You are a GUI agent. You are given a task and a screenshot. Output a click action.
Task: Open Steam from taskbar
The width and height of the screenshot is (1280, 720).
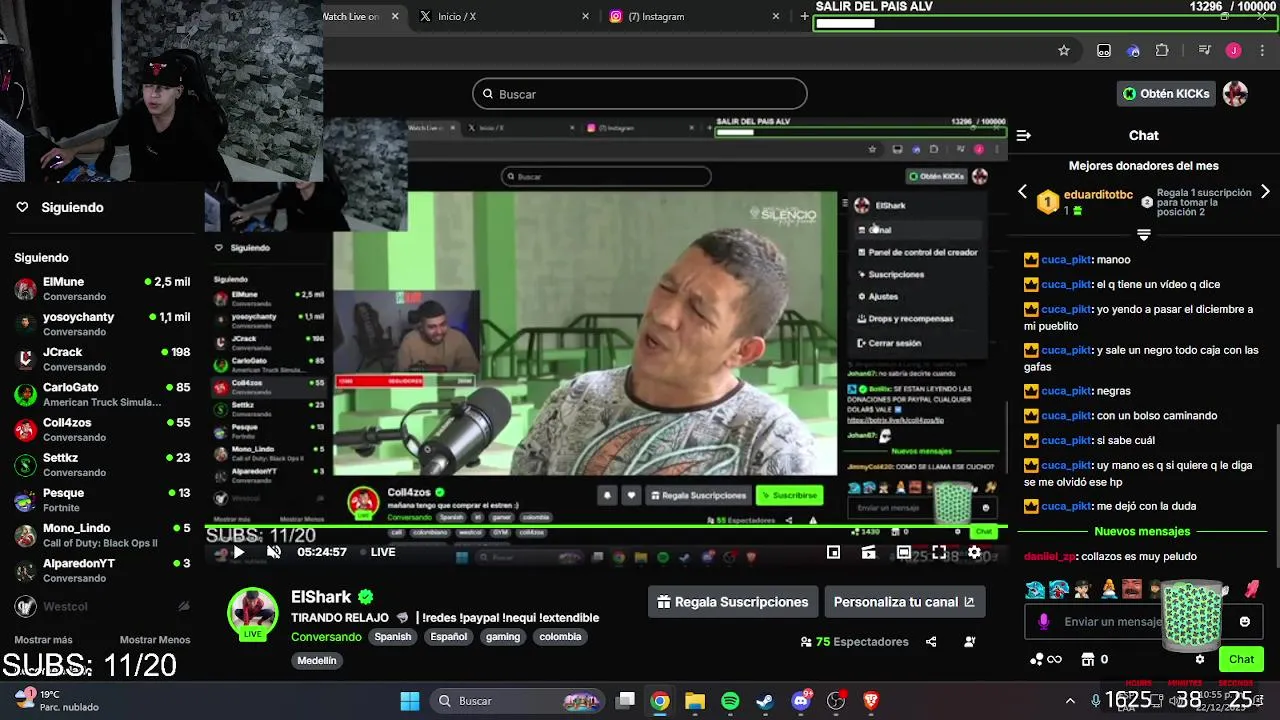click(765, 701)
